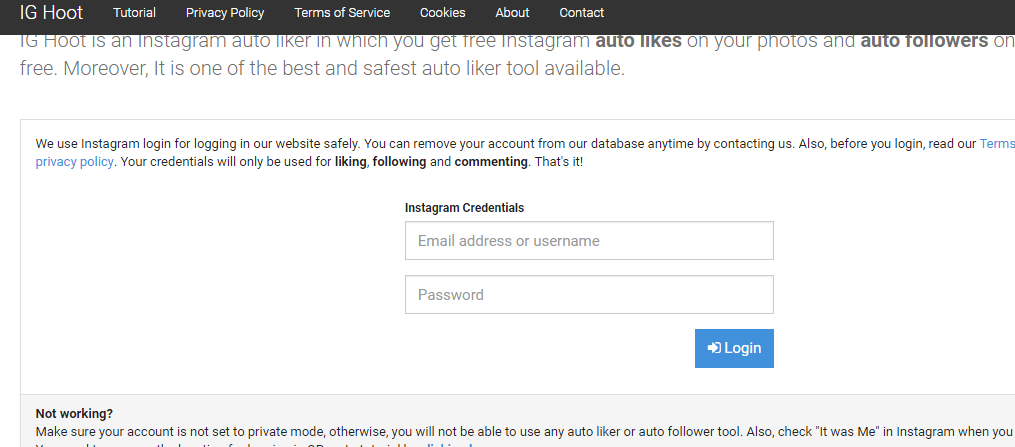Go to the Tutorial page
Viewport: 1015px width, 447px height.
135,13
